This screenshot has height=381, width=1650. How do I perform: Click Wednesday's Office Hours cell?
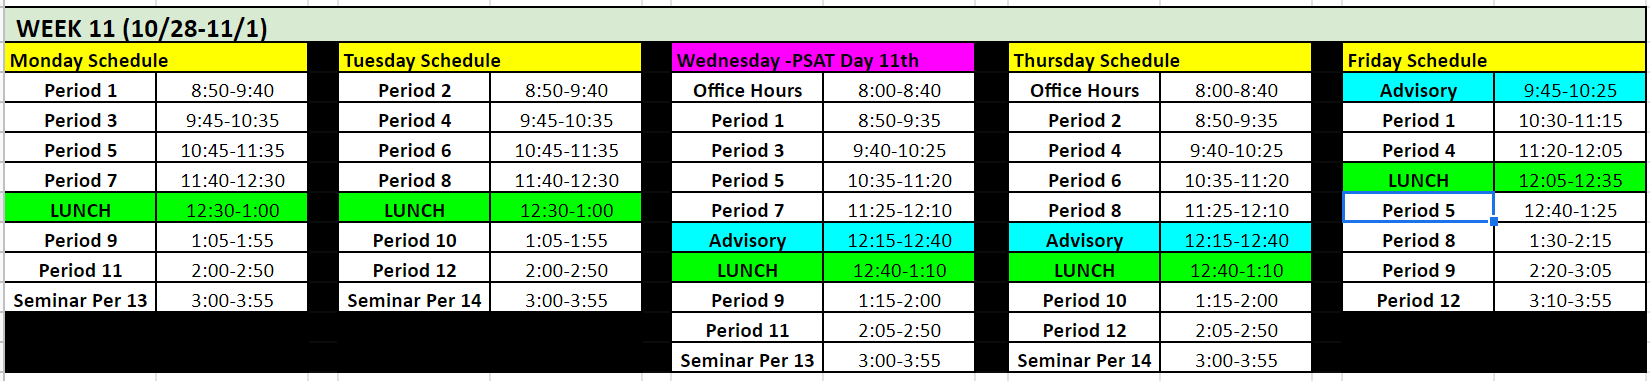(748, 90)
